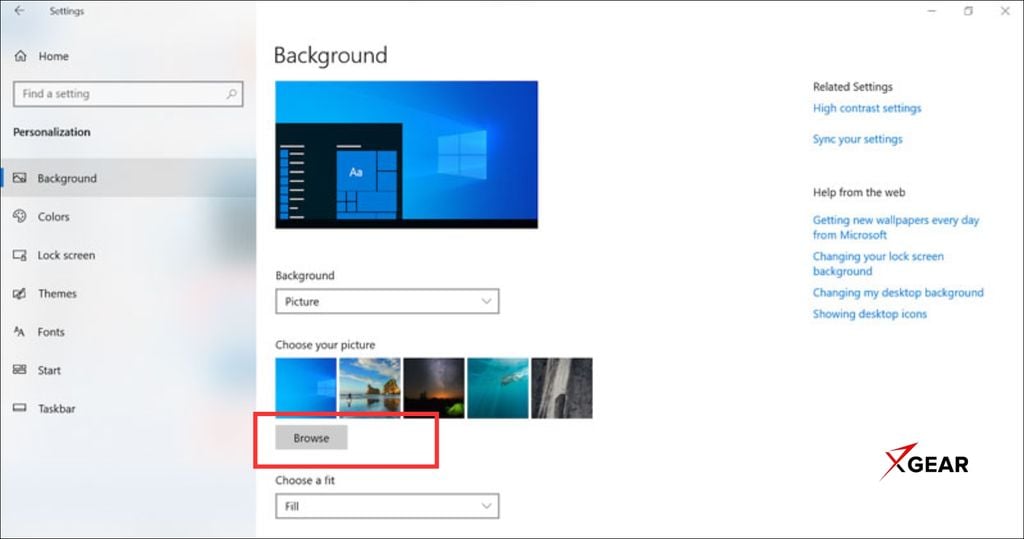Focus the Find a setting search box
Image resolution: width=1024 pixels, height=539 pixels.
[x=128, y=94]
